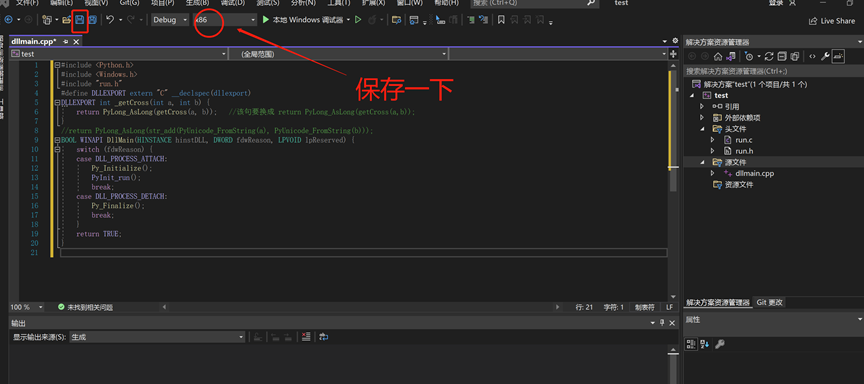The image size is (864, 384).
Task: Click the LF line ending indicator
Action: tap(669, 307)
